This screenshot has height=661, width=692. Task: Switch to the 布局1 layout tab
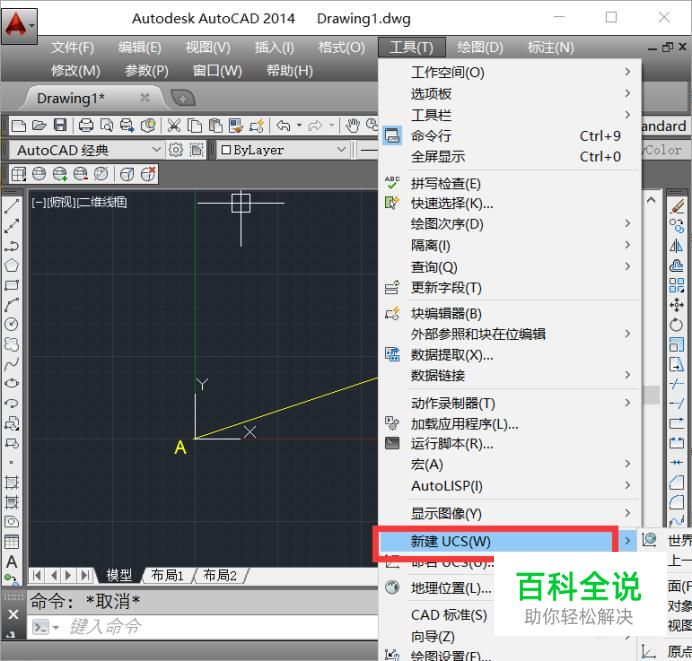point(167,575)
